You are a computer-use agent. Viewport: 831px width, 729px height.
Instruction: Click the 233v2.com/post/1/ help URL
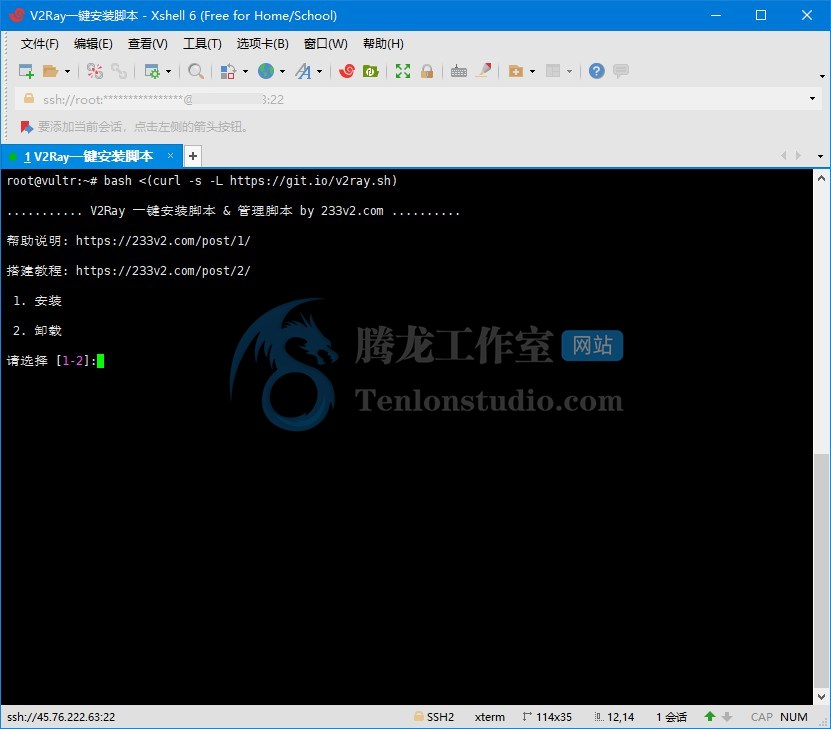163,241
